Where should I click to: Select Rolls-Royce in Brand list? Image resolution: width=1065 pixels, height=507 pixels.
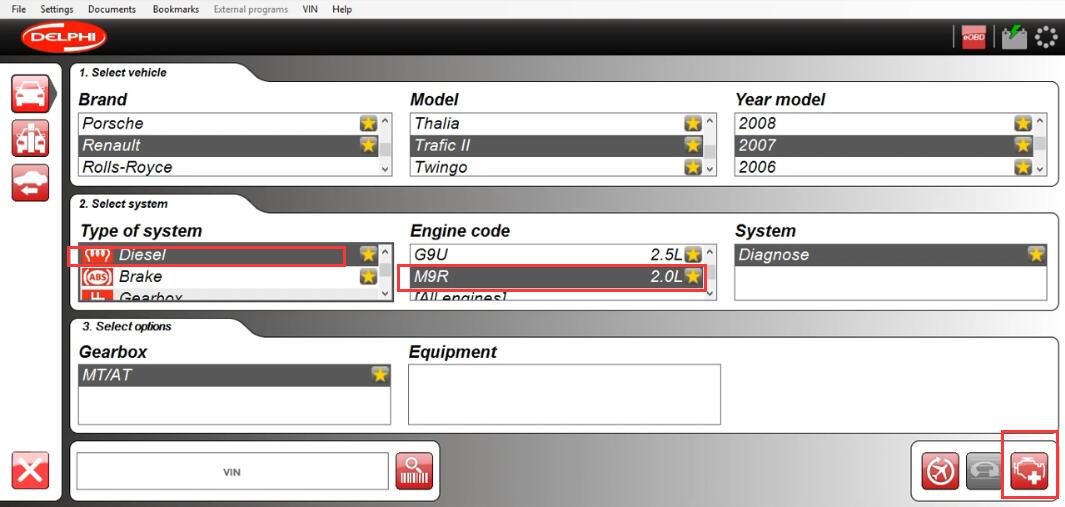229,167
